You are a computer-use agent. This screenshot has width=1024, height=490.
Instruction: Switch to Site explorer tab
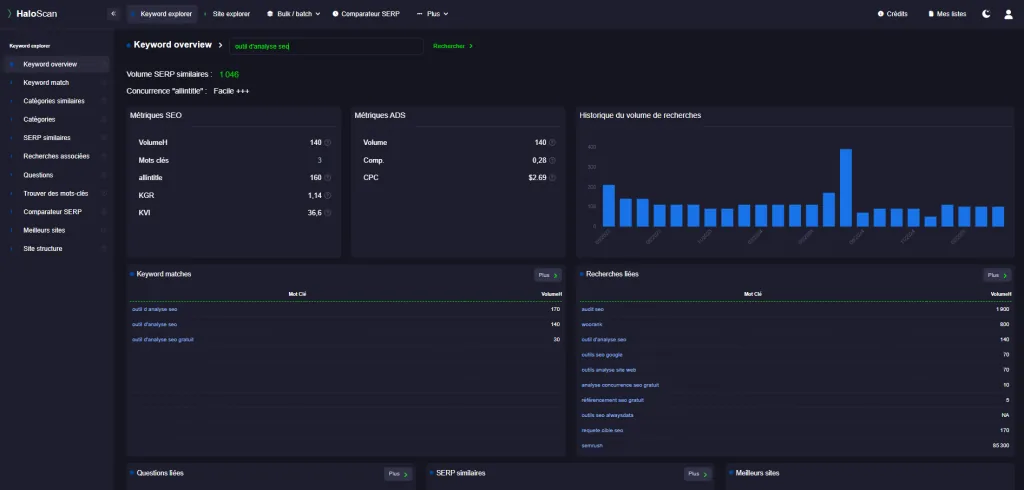pos(229,14)
